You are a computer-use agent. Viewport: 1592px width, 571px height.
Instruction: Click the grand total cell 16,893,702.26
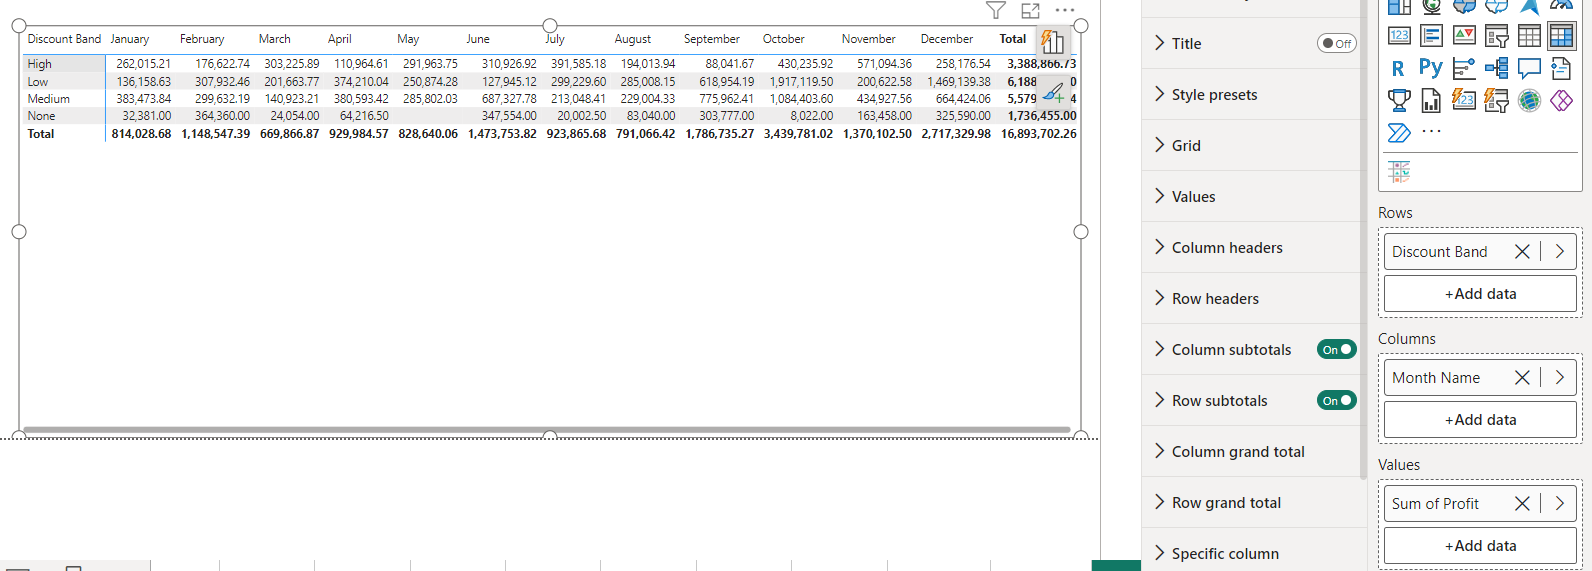(1039, 134)
